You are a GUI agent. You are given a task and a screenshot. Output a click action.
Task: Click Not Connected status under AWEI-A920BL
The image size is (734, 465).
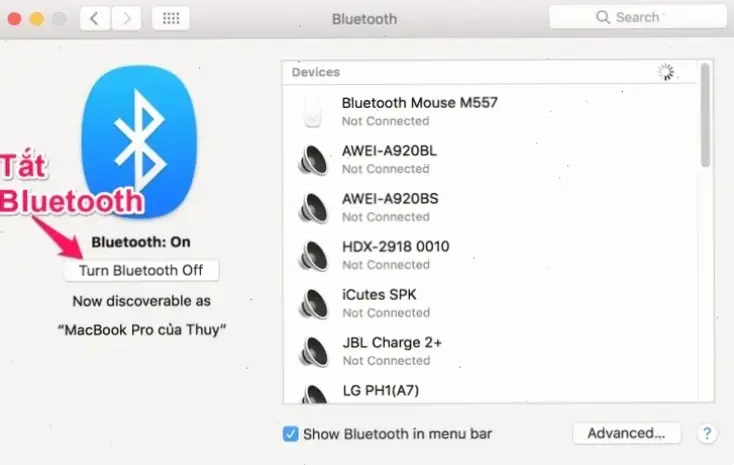tap(386, 169)
